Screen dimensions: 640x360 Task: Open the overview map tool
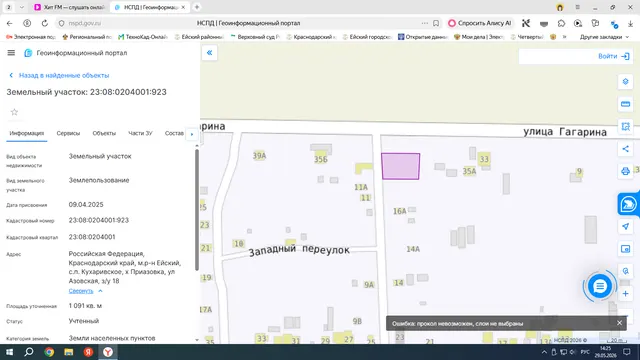point(625,249)
